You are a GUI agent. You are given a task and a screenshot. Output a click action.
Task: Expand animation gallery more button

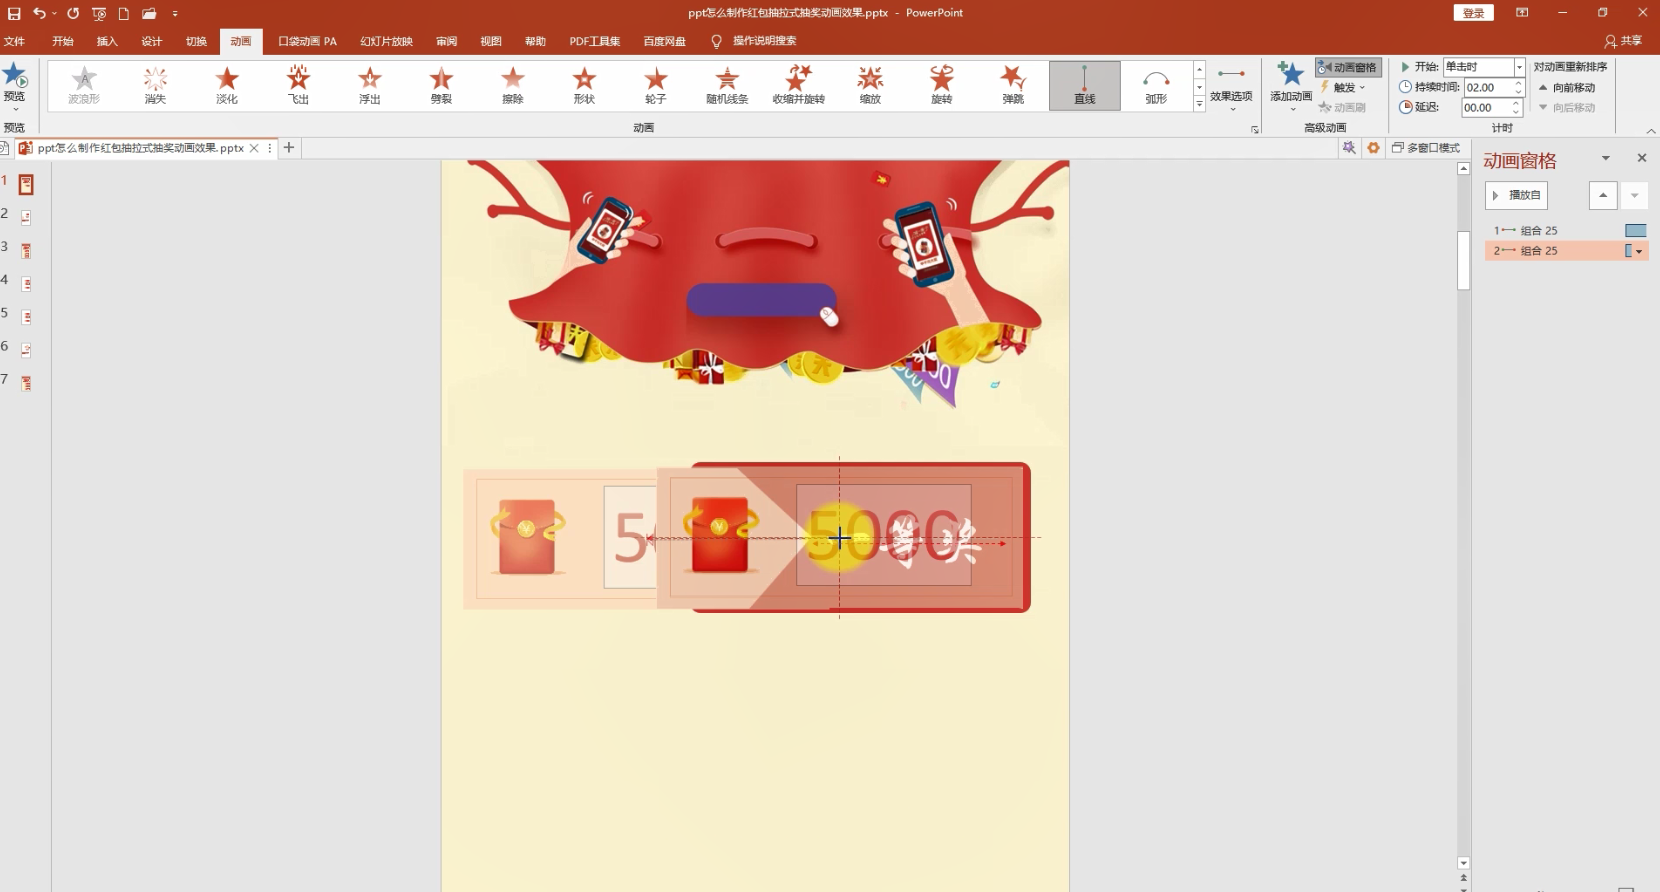click(1199, 104)
